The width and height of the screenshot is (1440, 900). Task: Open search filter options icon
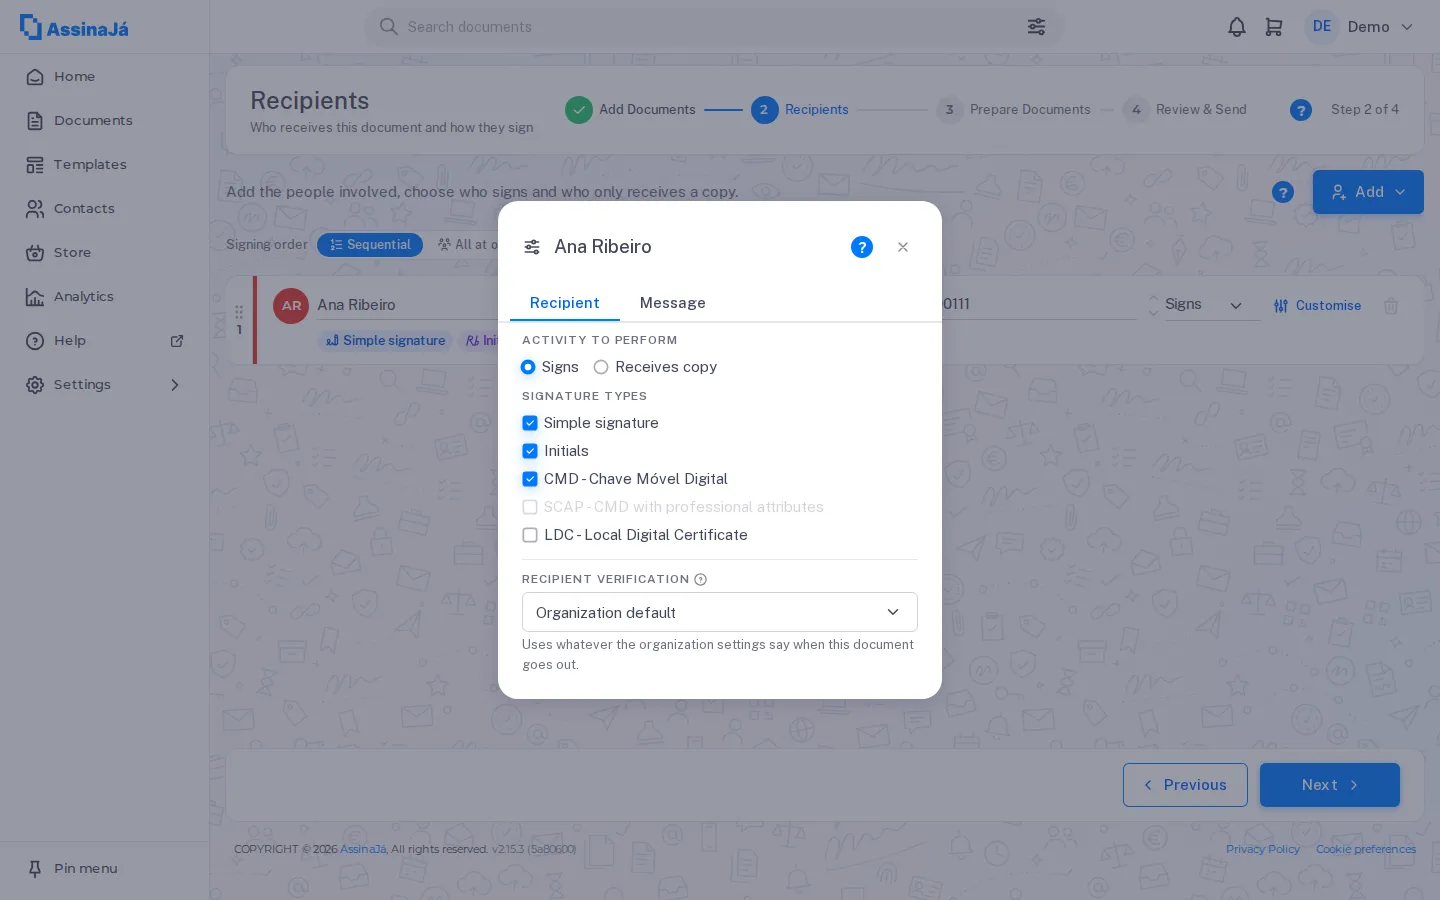1036,27
